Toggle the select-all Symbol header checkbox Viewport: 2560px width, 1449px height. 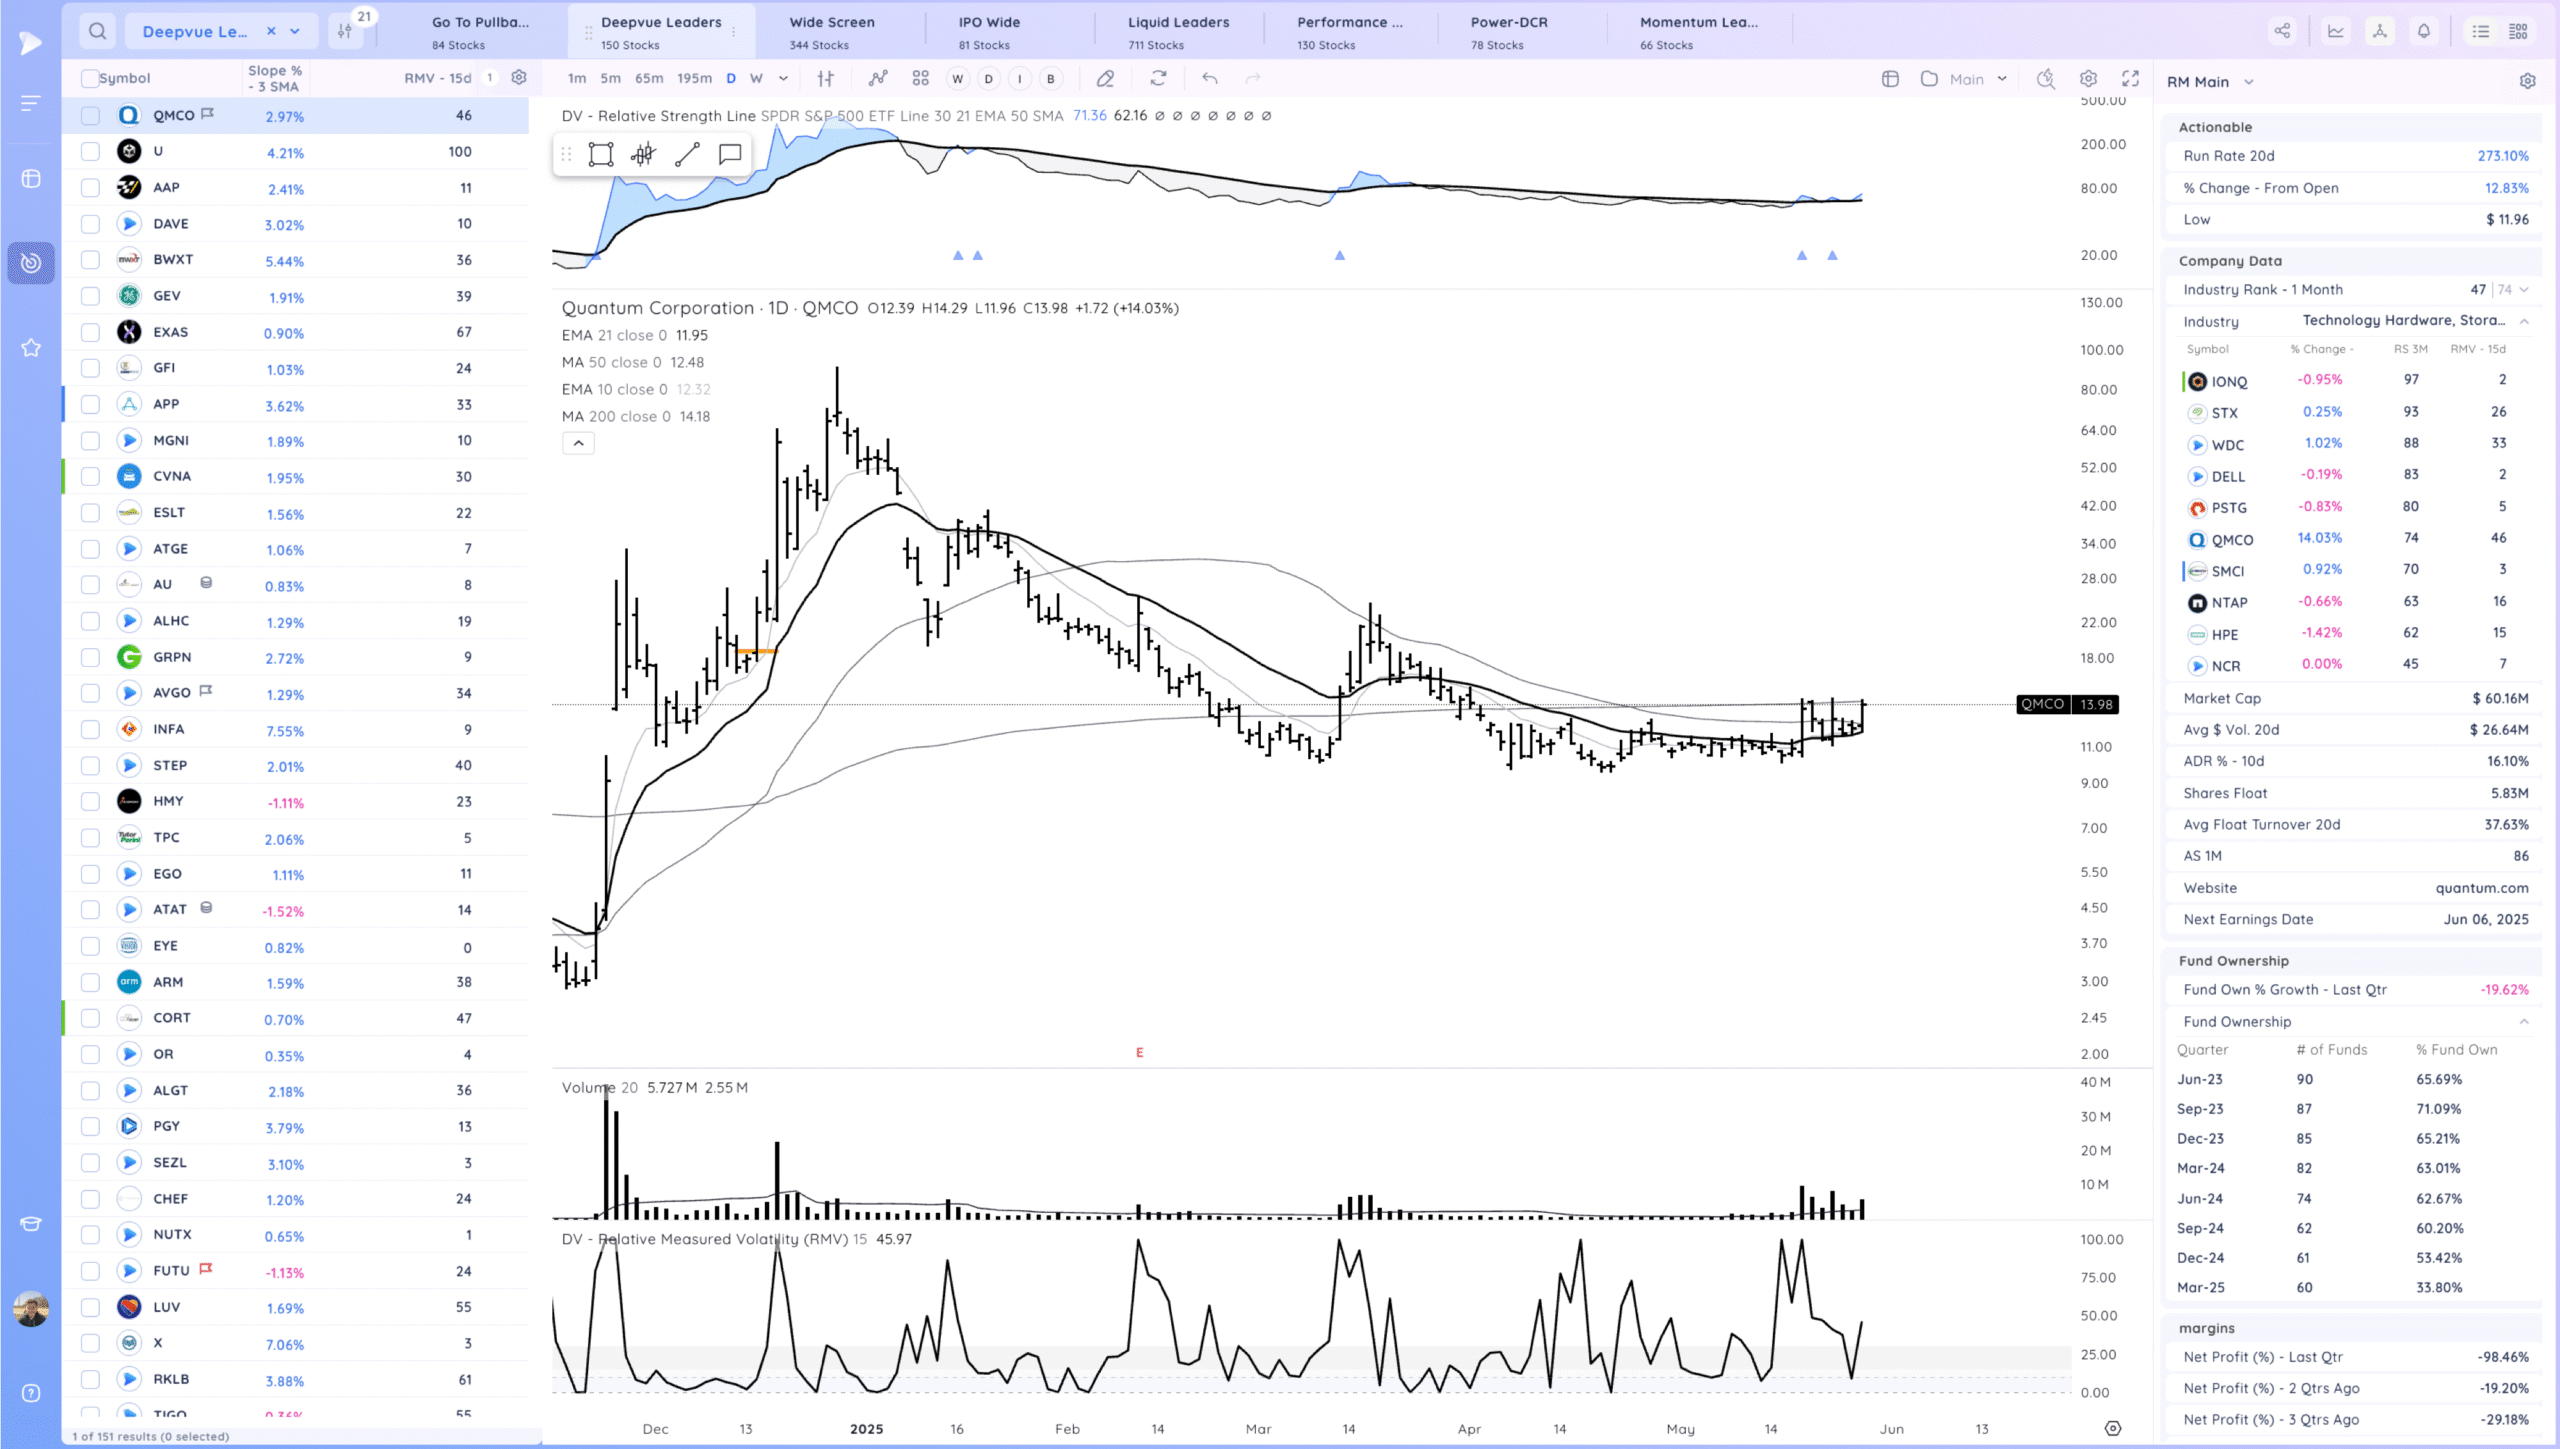[90, 79]
